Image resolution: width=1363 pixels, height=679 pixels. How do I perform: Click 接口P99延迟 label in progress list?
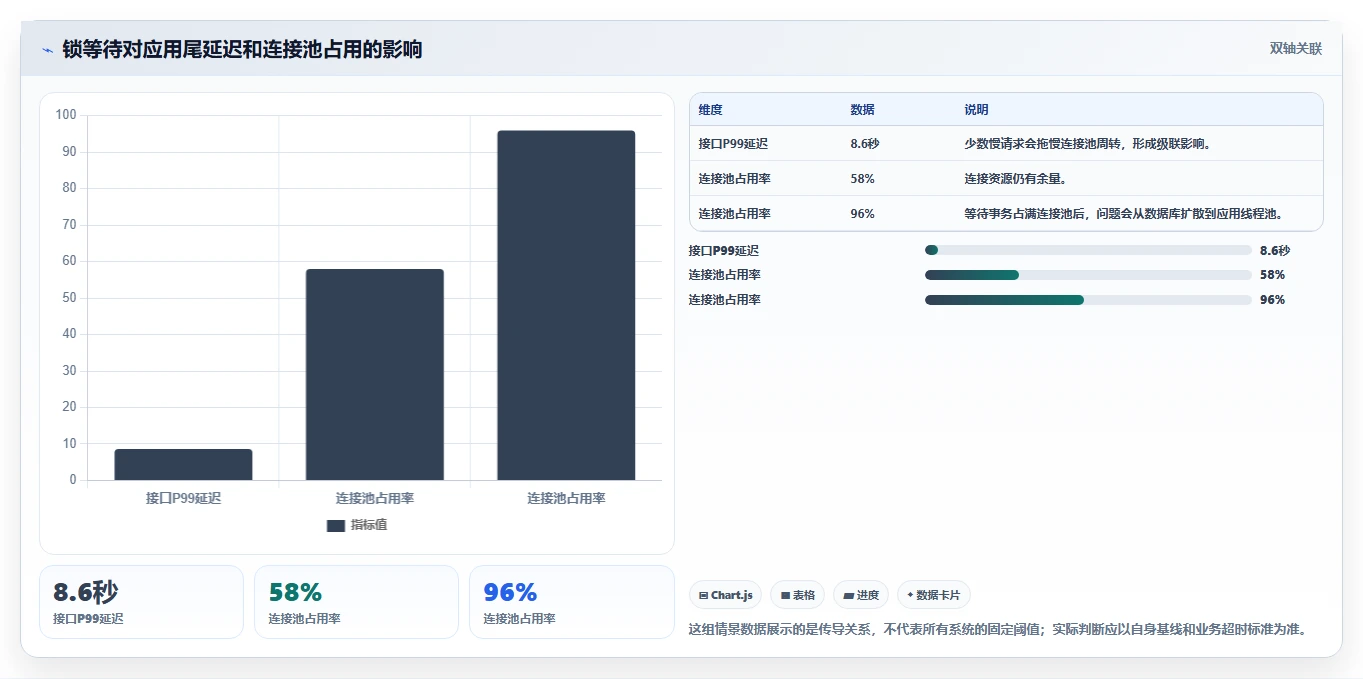click(724, 250)
